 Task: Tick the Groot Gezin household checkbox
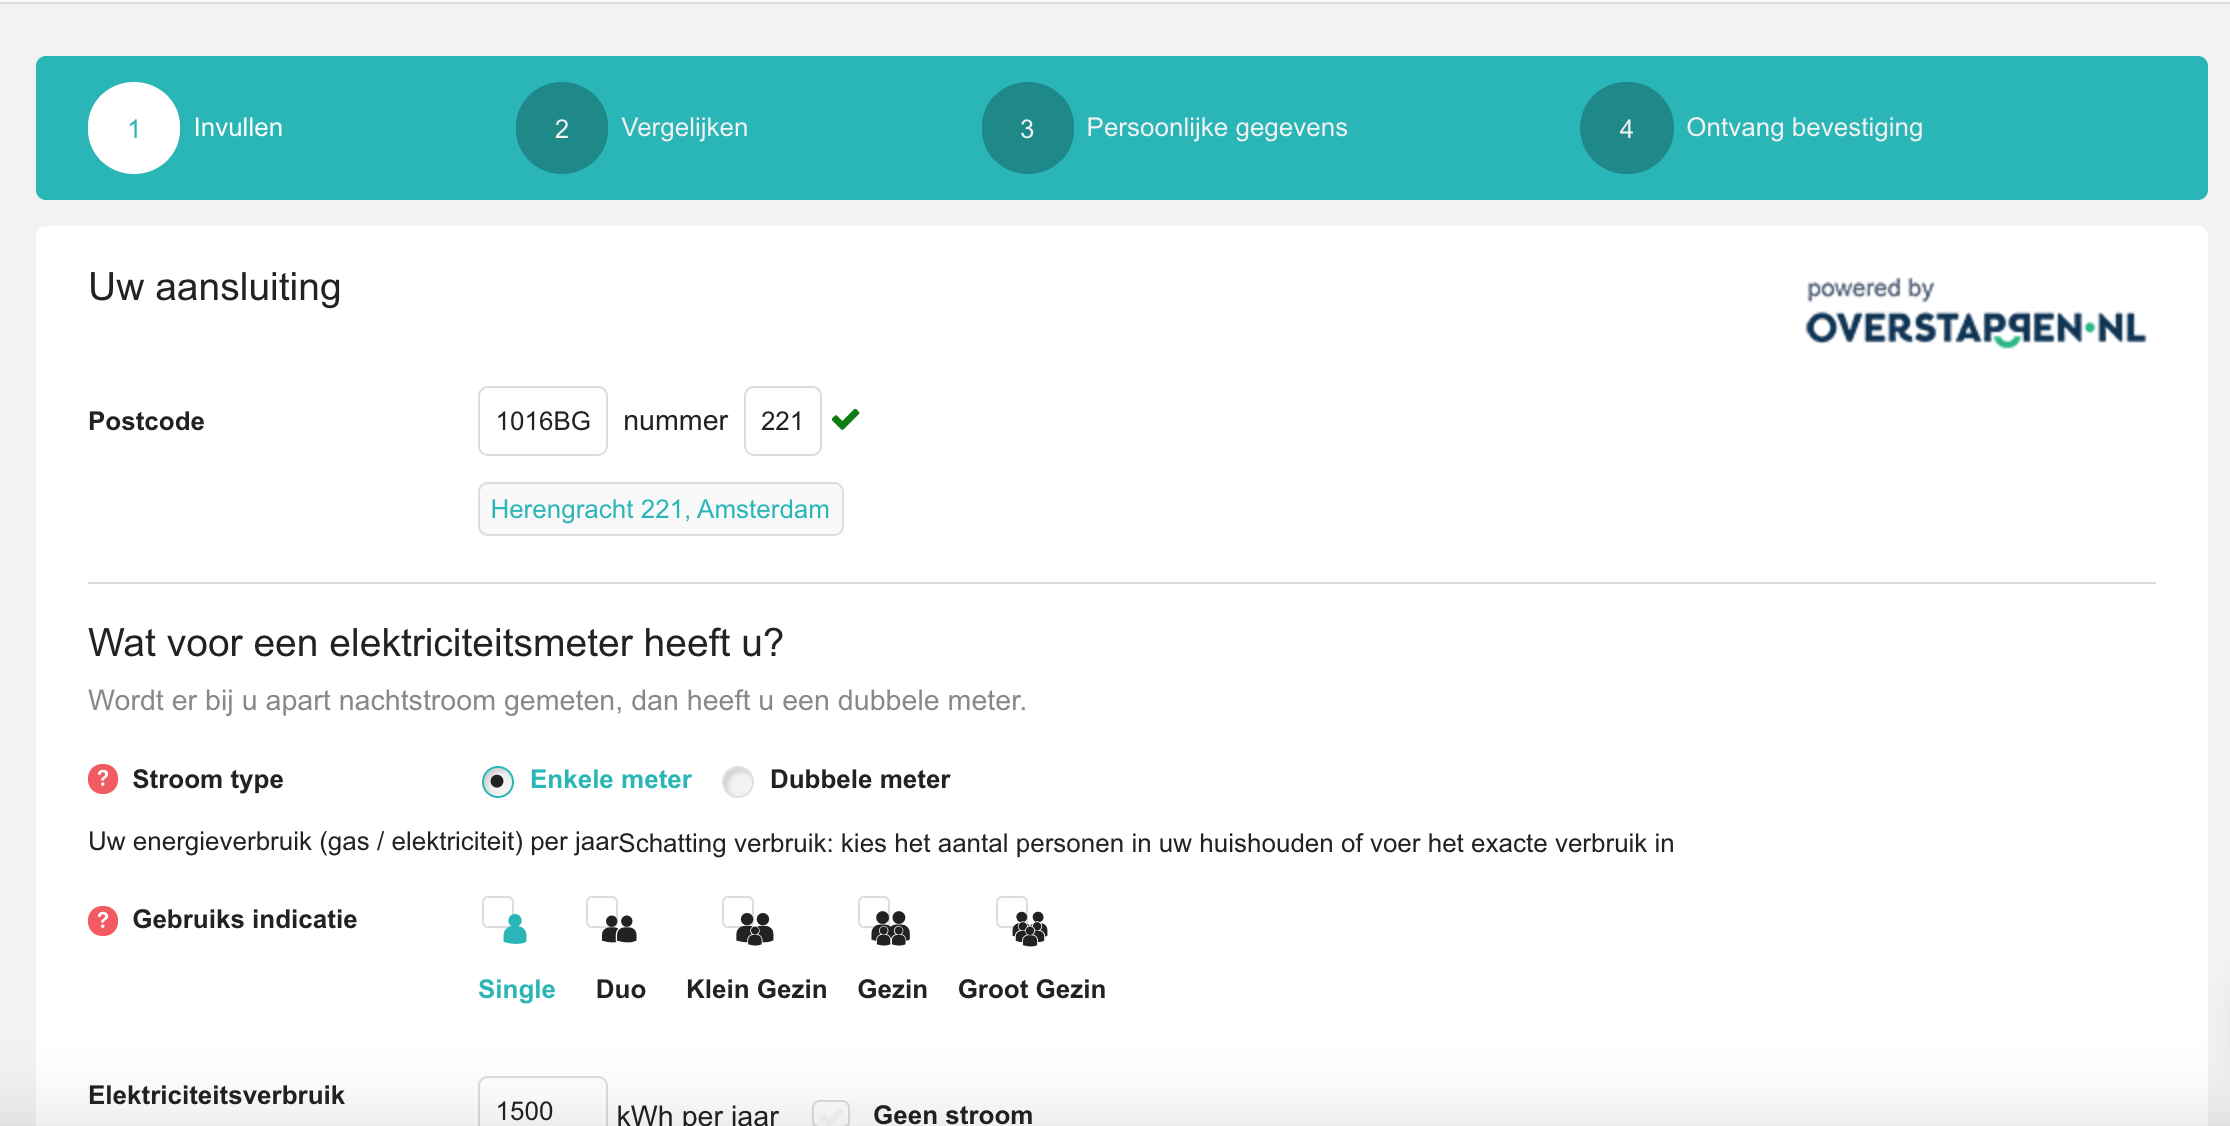1011,912
